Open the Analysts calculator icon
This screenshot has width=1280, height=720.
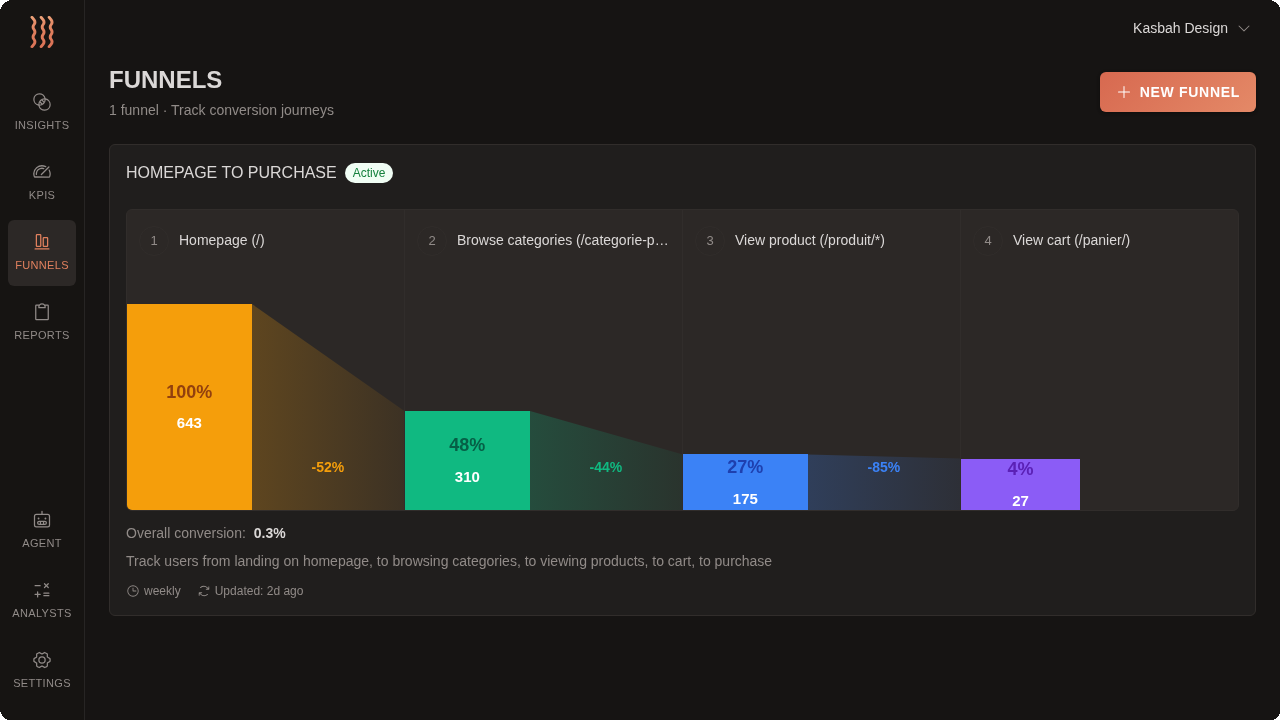coord(42,590)
